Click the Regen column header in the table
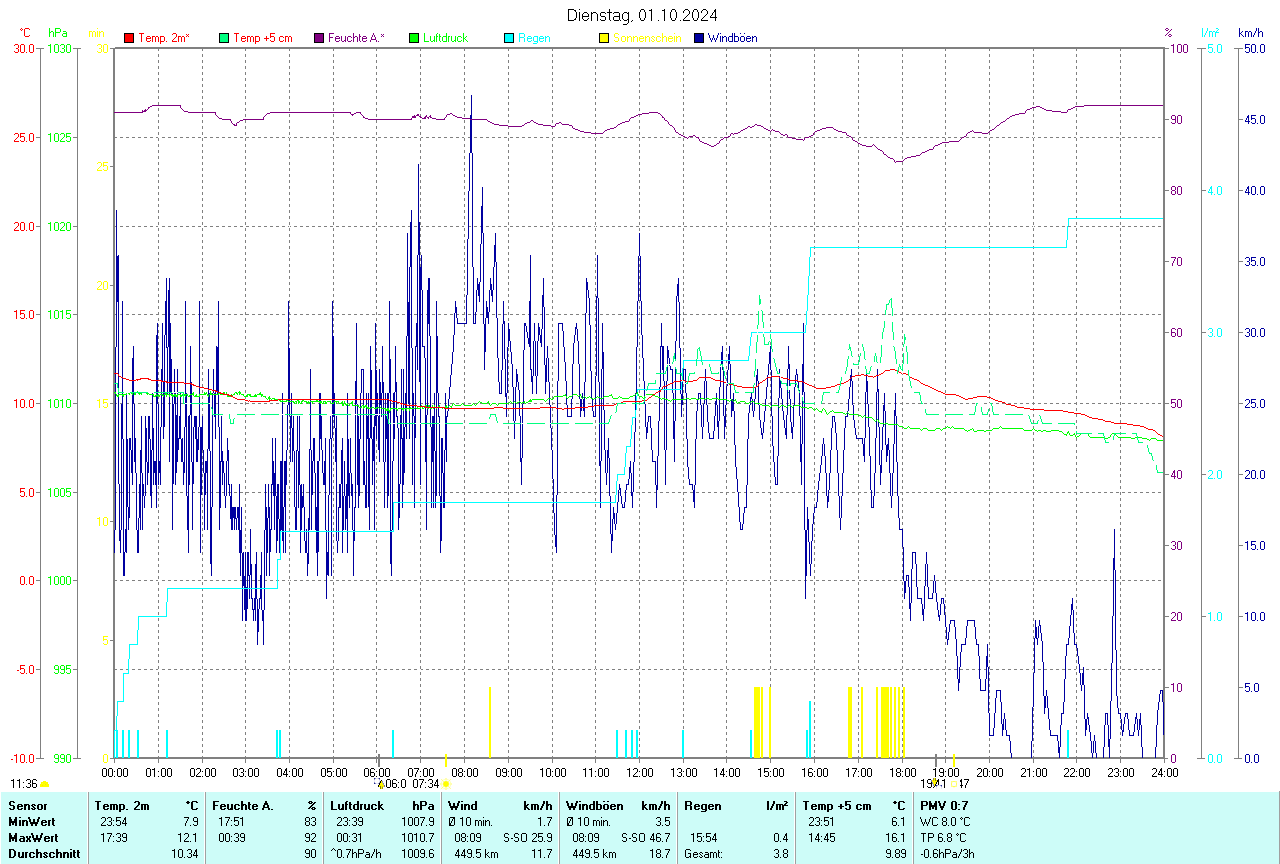This screenshot has height=864, width=1280. tap(702, 806)
